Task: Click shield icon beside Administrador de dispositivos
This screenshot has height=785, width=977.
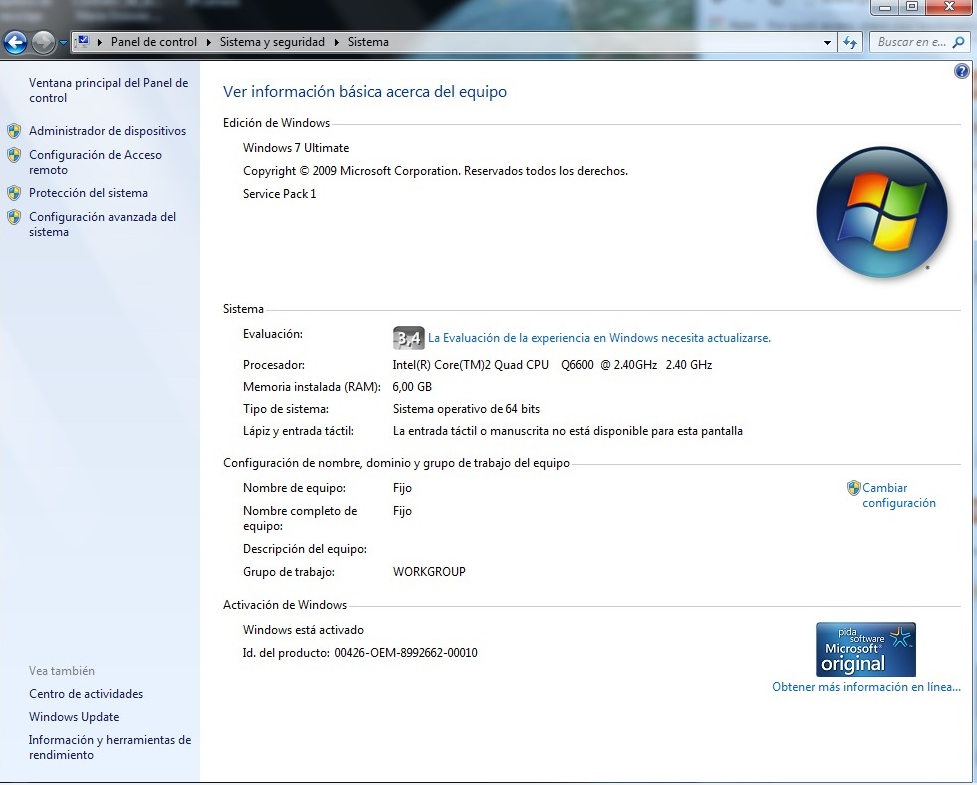Action: tap(14, 131)
